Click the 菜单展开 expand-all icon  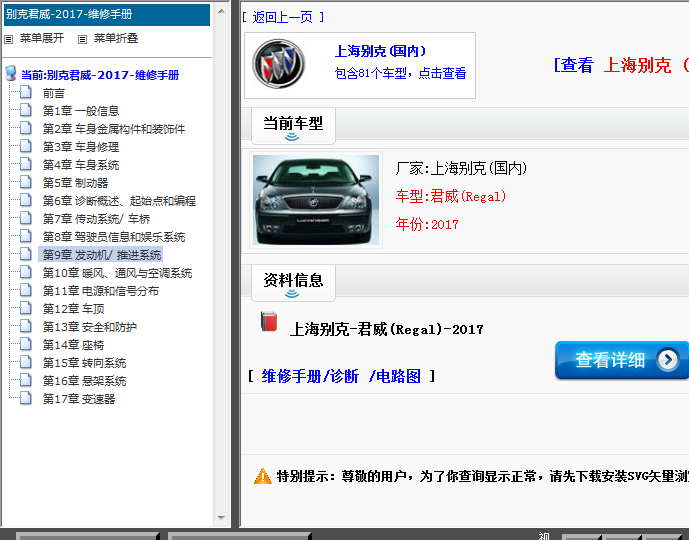[9, 39]
